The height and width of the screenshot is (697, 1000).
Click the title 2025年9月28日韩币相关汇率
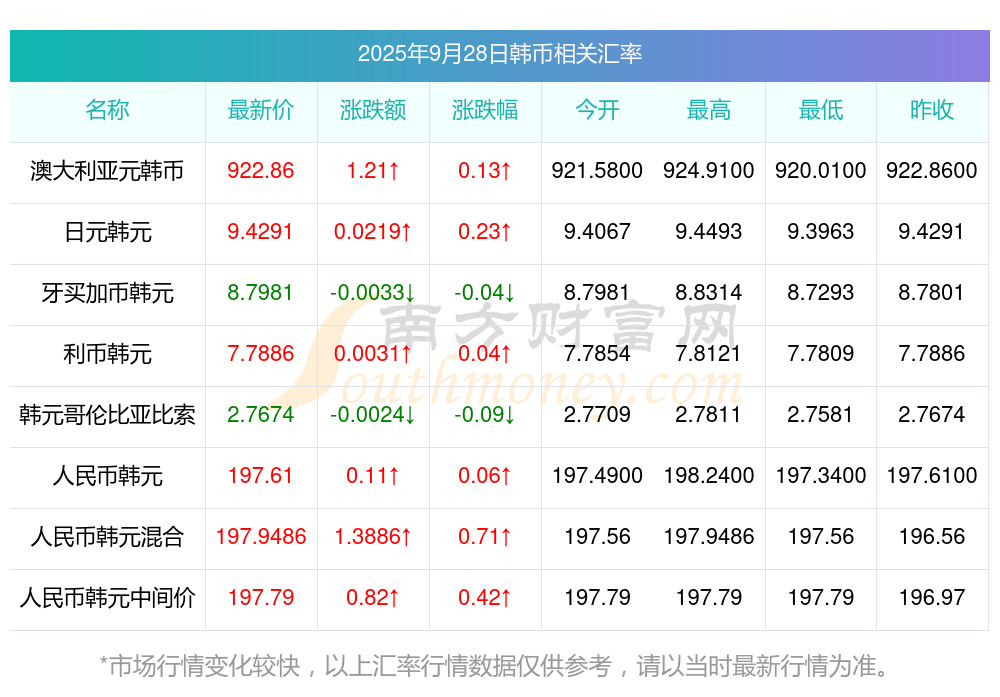coord(499,54)
